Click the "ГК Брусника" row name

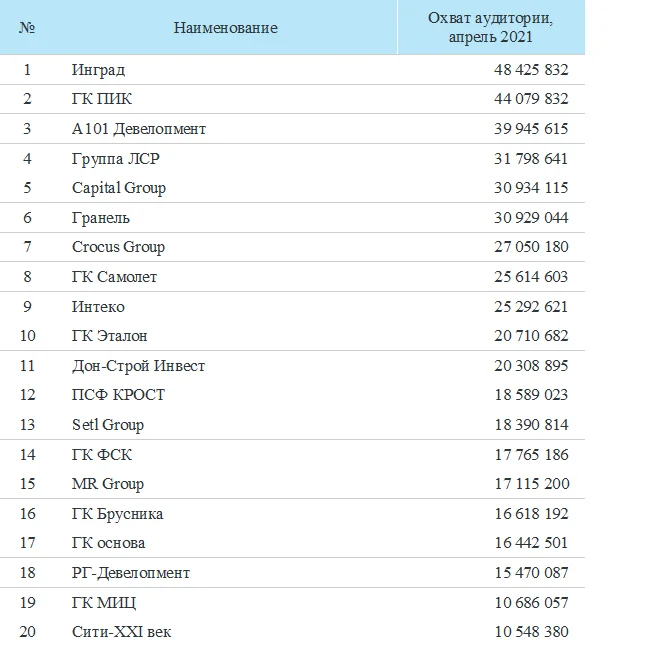[x=117, y=514]
